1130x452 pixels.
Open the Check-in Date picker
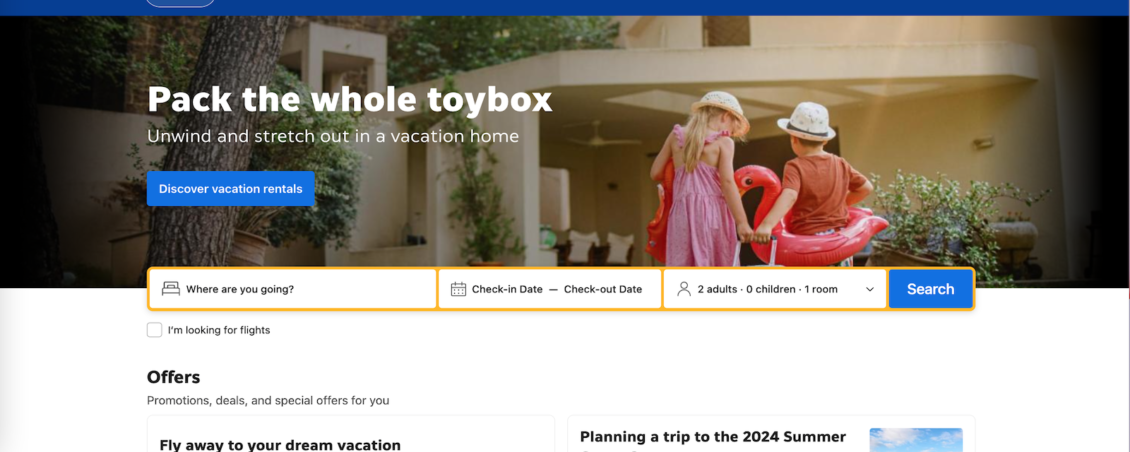507,289
